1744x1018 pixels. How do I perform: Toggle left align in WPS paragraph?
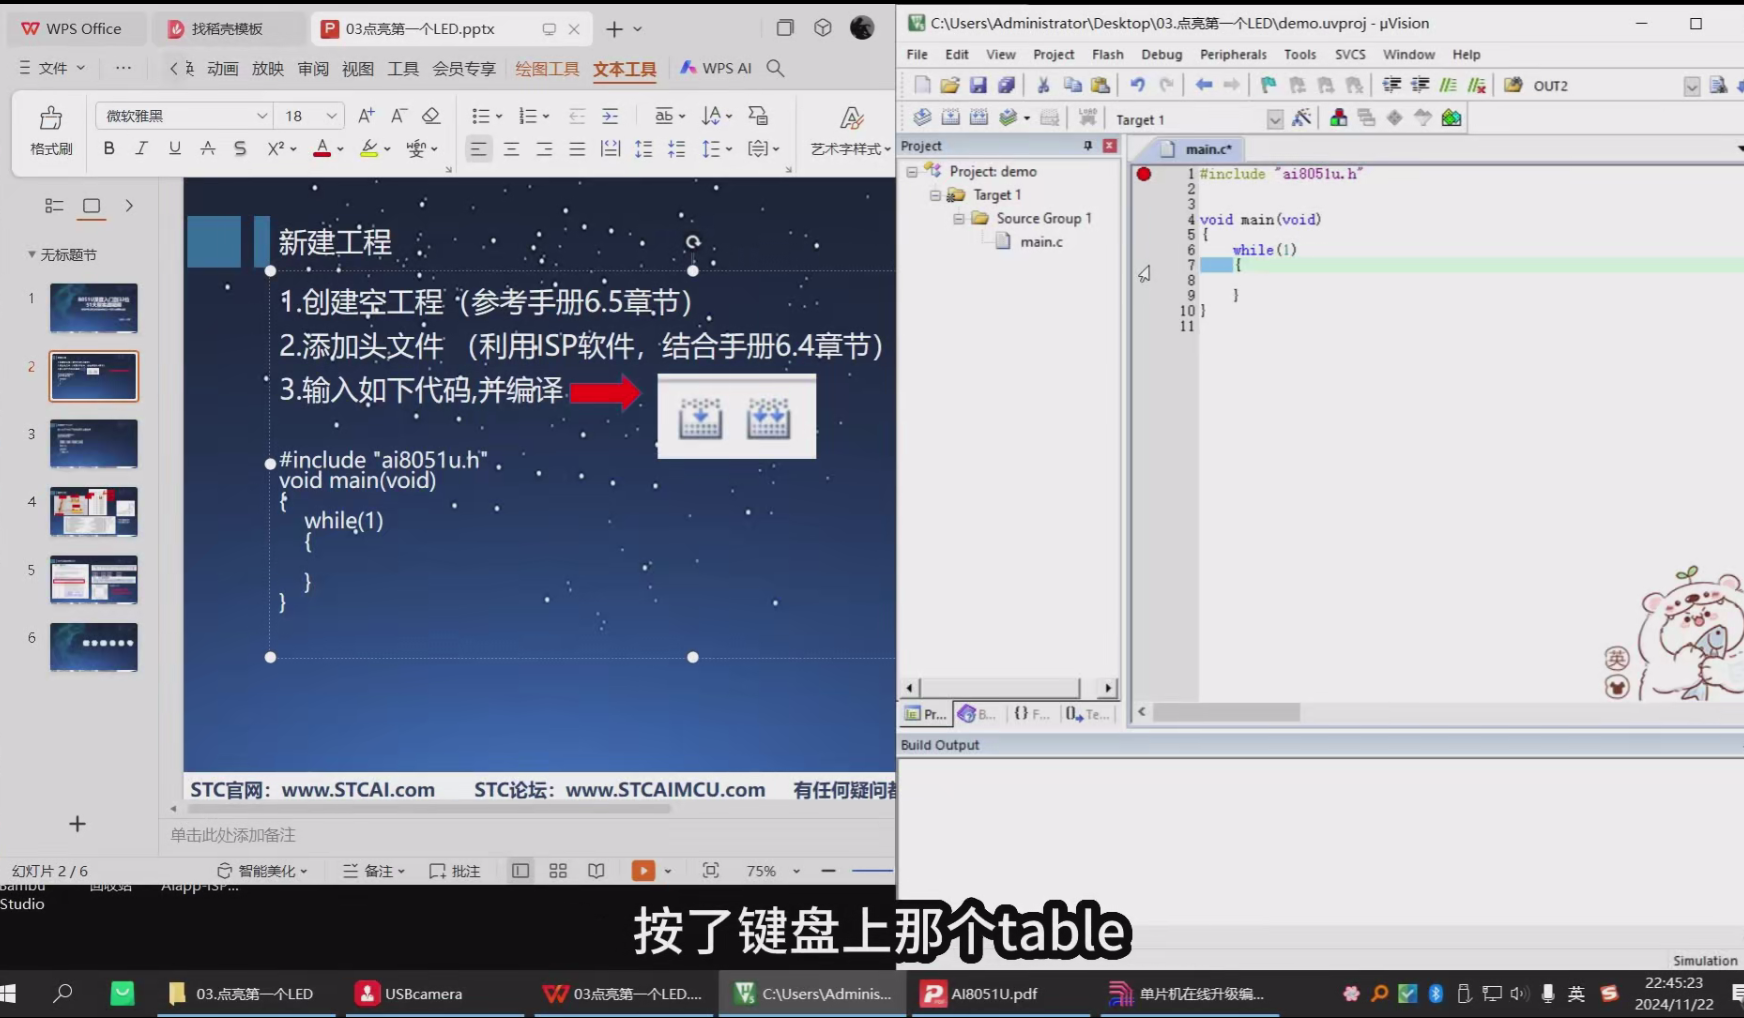(479, 149)
